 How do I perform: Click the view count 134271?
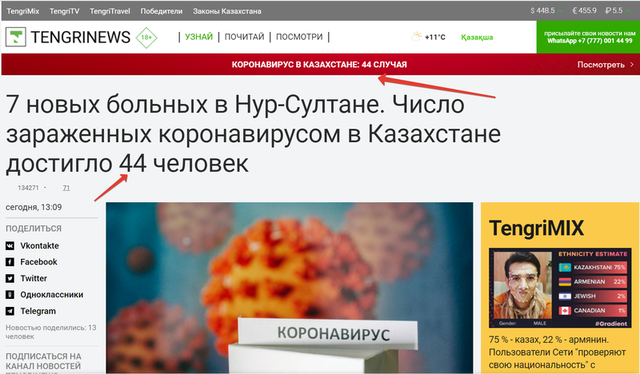click(28, 188)
